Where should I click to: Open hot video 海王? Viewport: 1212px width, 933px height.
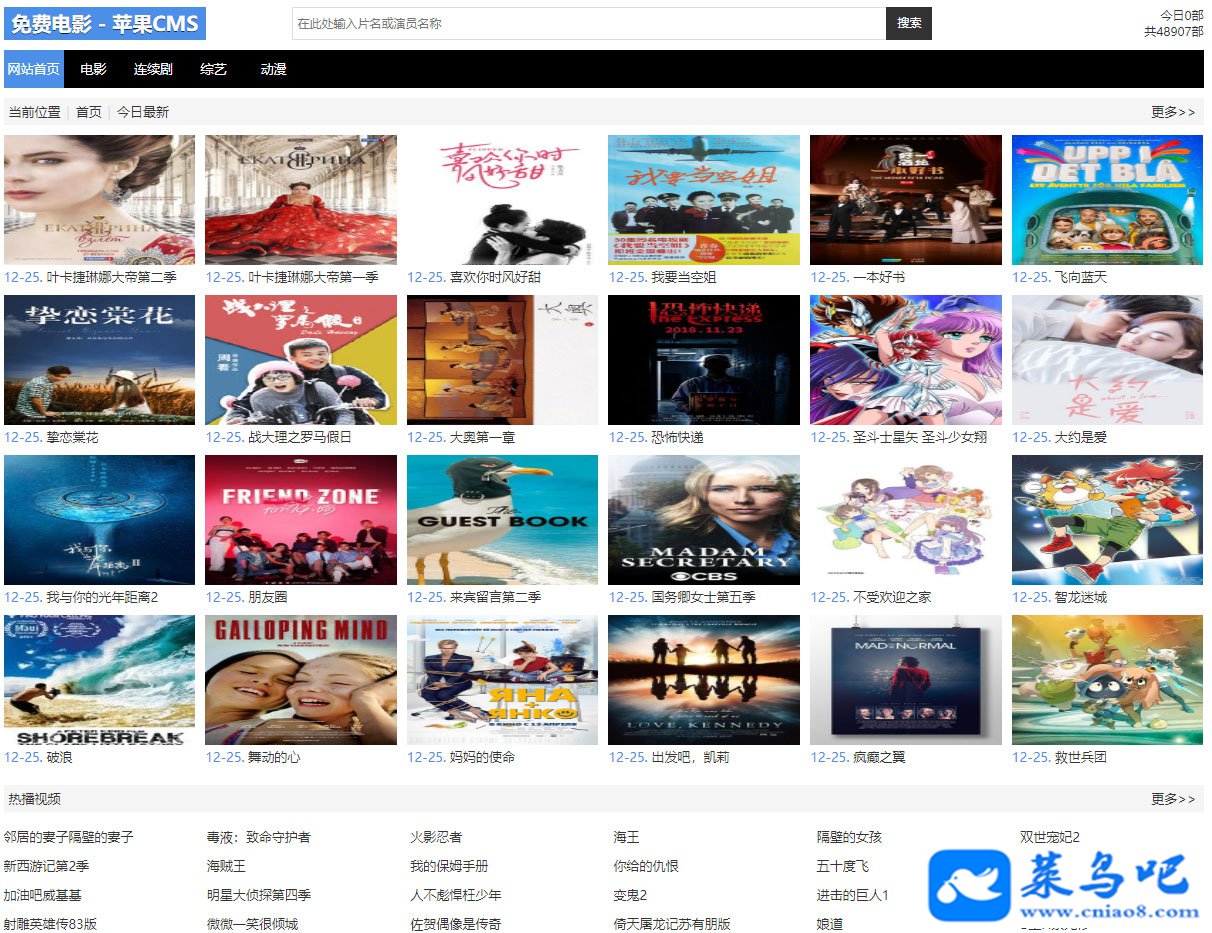(626, 837)
